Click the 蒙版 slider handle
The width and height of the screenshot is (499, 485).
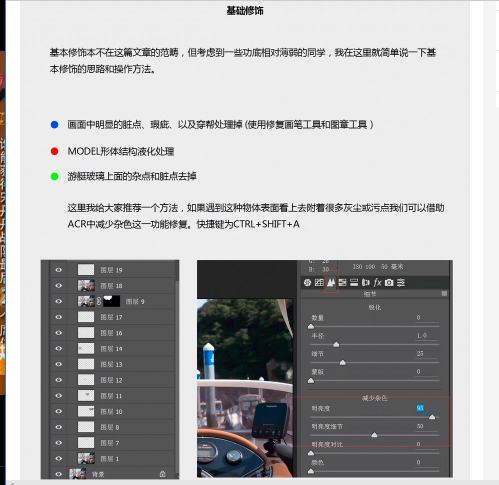[311, 380]
